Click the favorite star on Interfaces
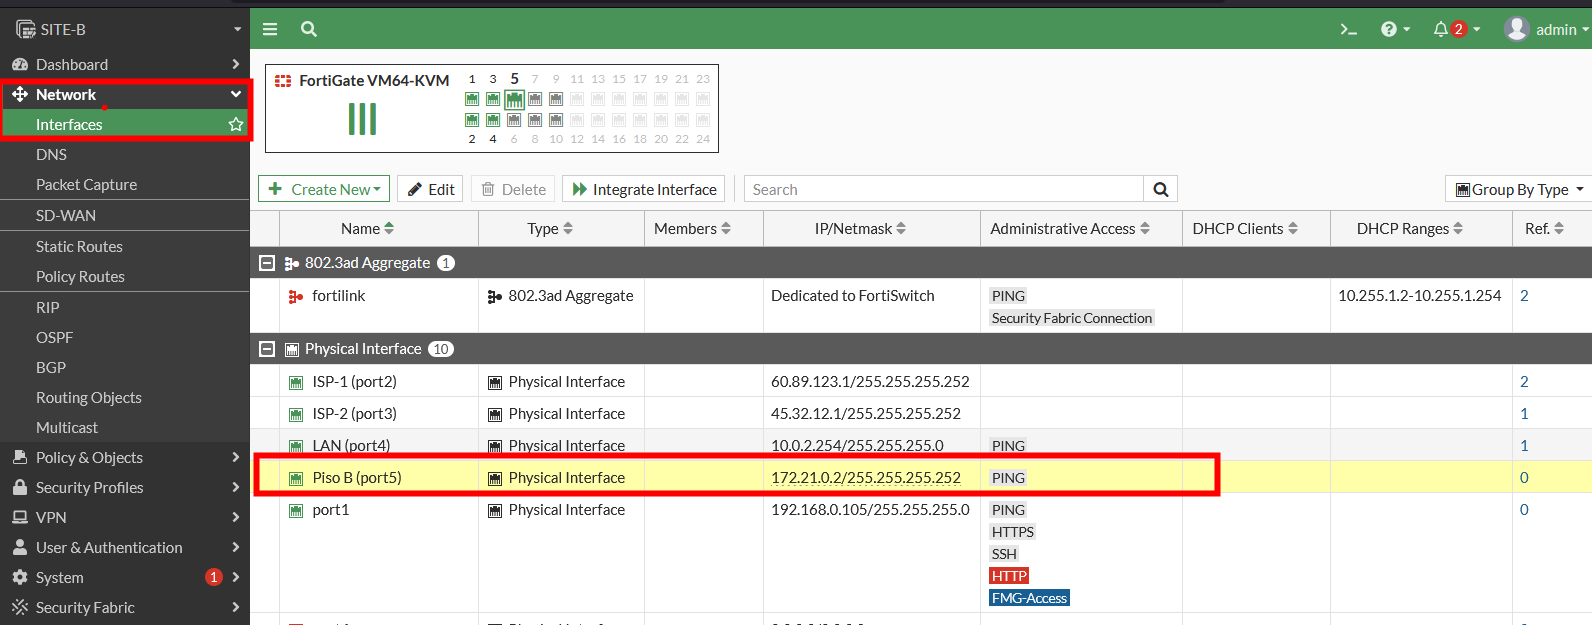The image size is (1592, 625). pyautogui.click(x=236, y=124)
